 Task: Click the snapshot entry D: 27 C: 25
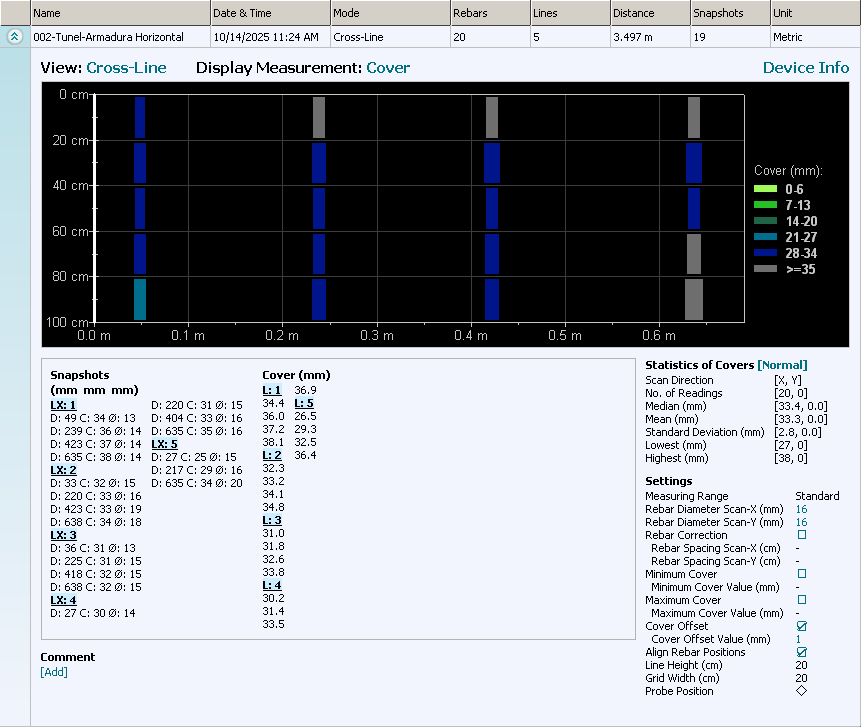(194, 457)
